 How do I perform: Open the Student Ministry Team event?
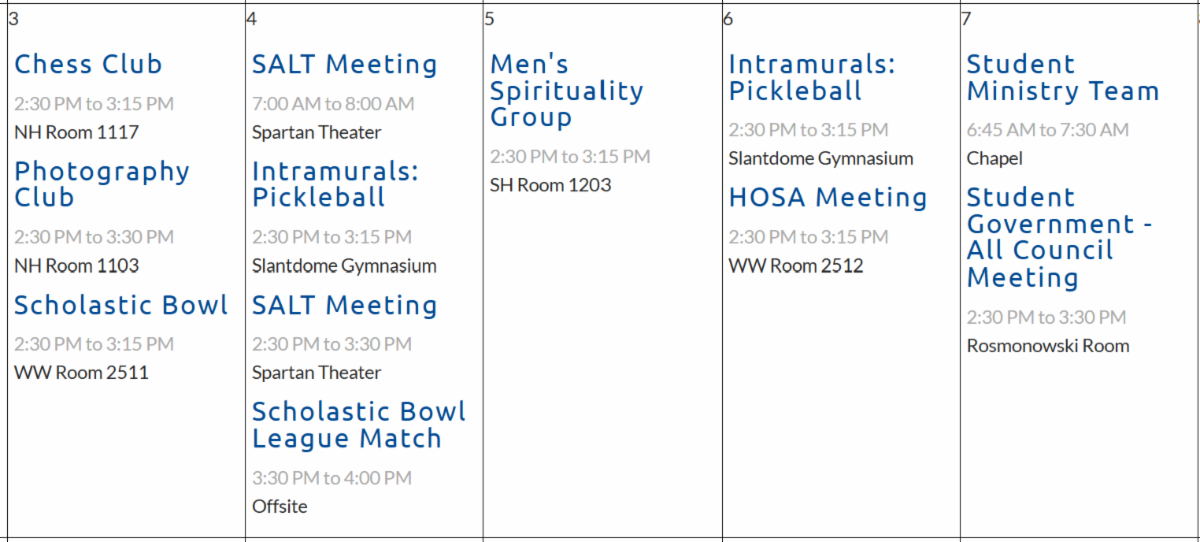tap(1062, 78)
